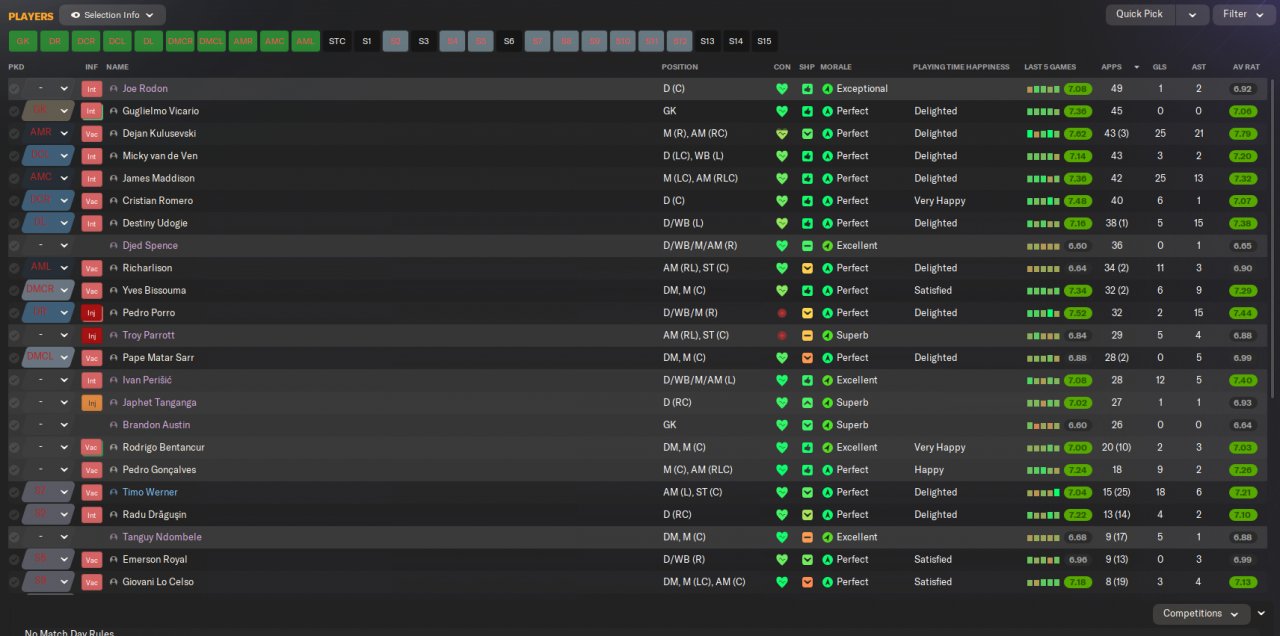Click the match sharpness icon for Micky van de Ven
This screenshot has width=1280, height=636.
tap(807, 156)
